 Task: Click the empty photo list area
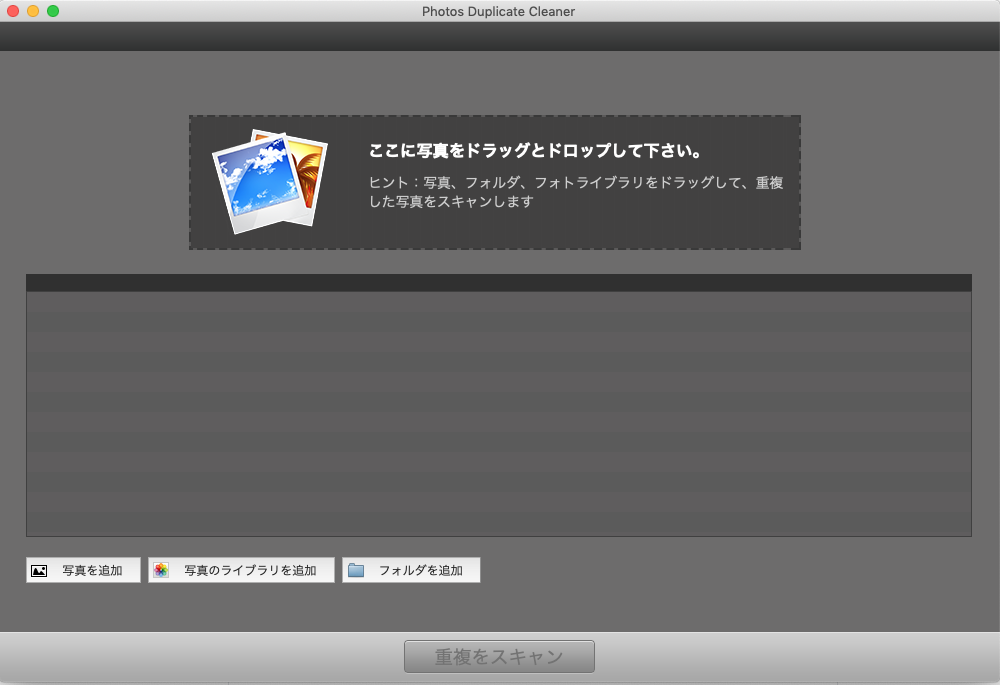tap(499, 414)
